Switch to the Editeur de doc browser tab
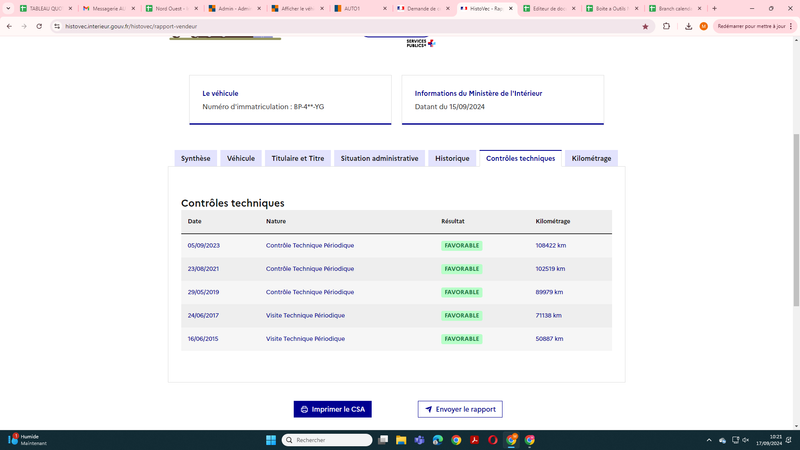Screen dimensions: 800x450 coord(549,8)
